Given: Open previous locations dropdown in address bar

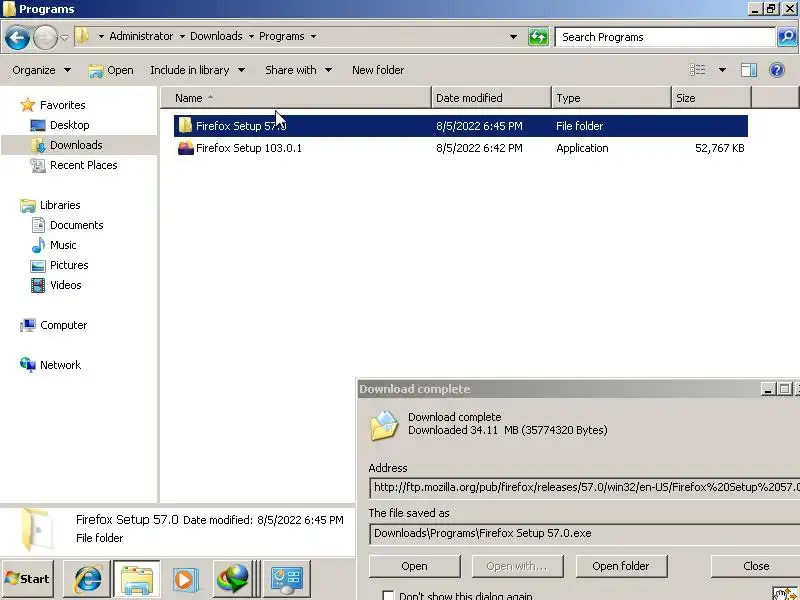Looking at the screenshot, I should pyautogui.click(x=513, y=37).
